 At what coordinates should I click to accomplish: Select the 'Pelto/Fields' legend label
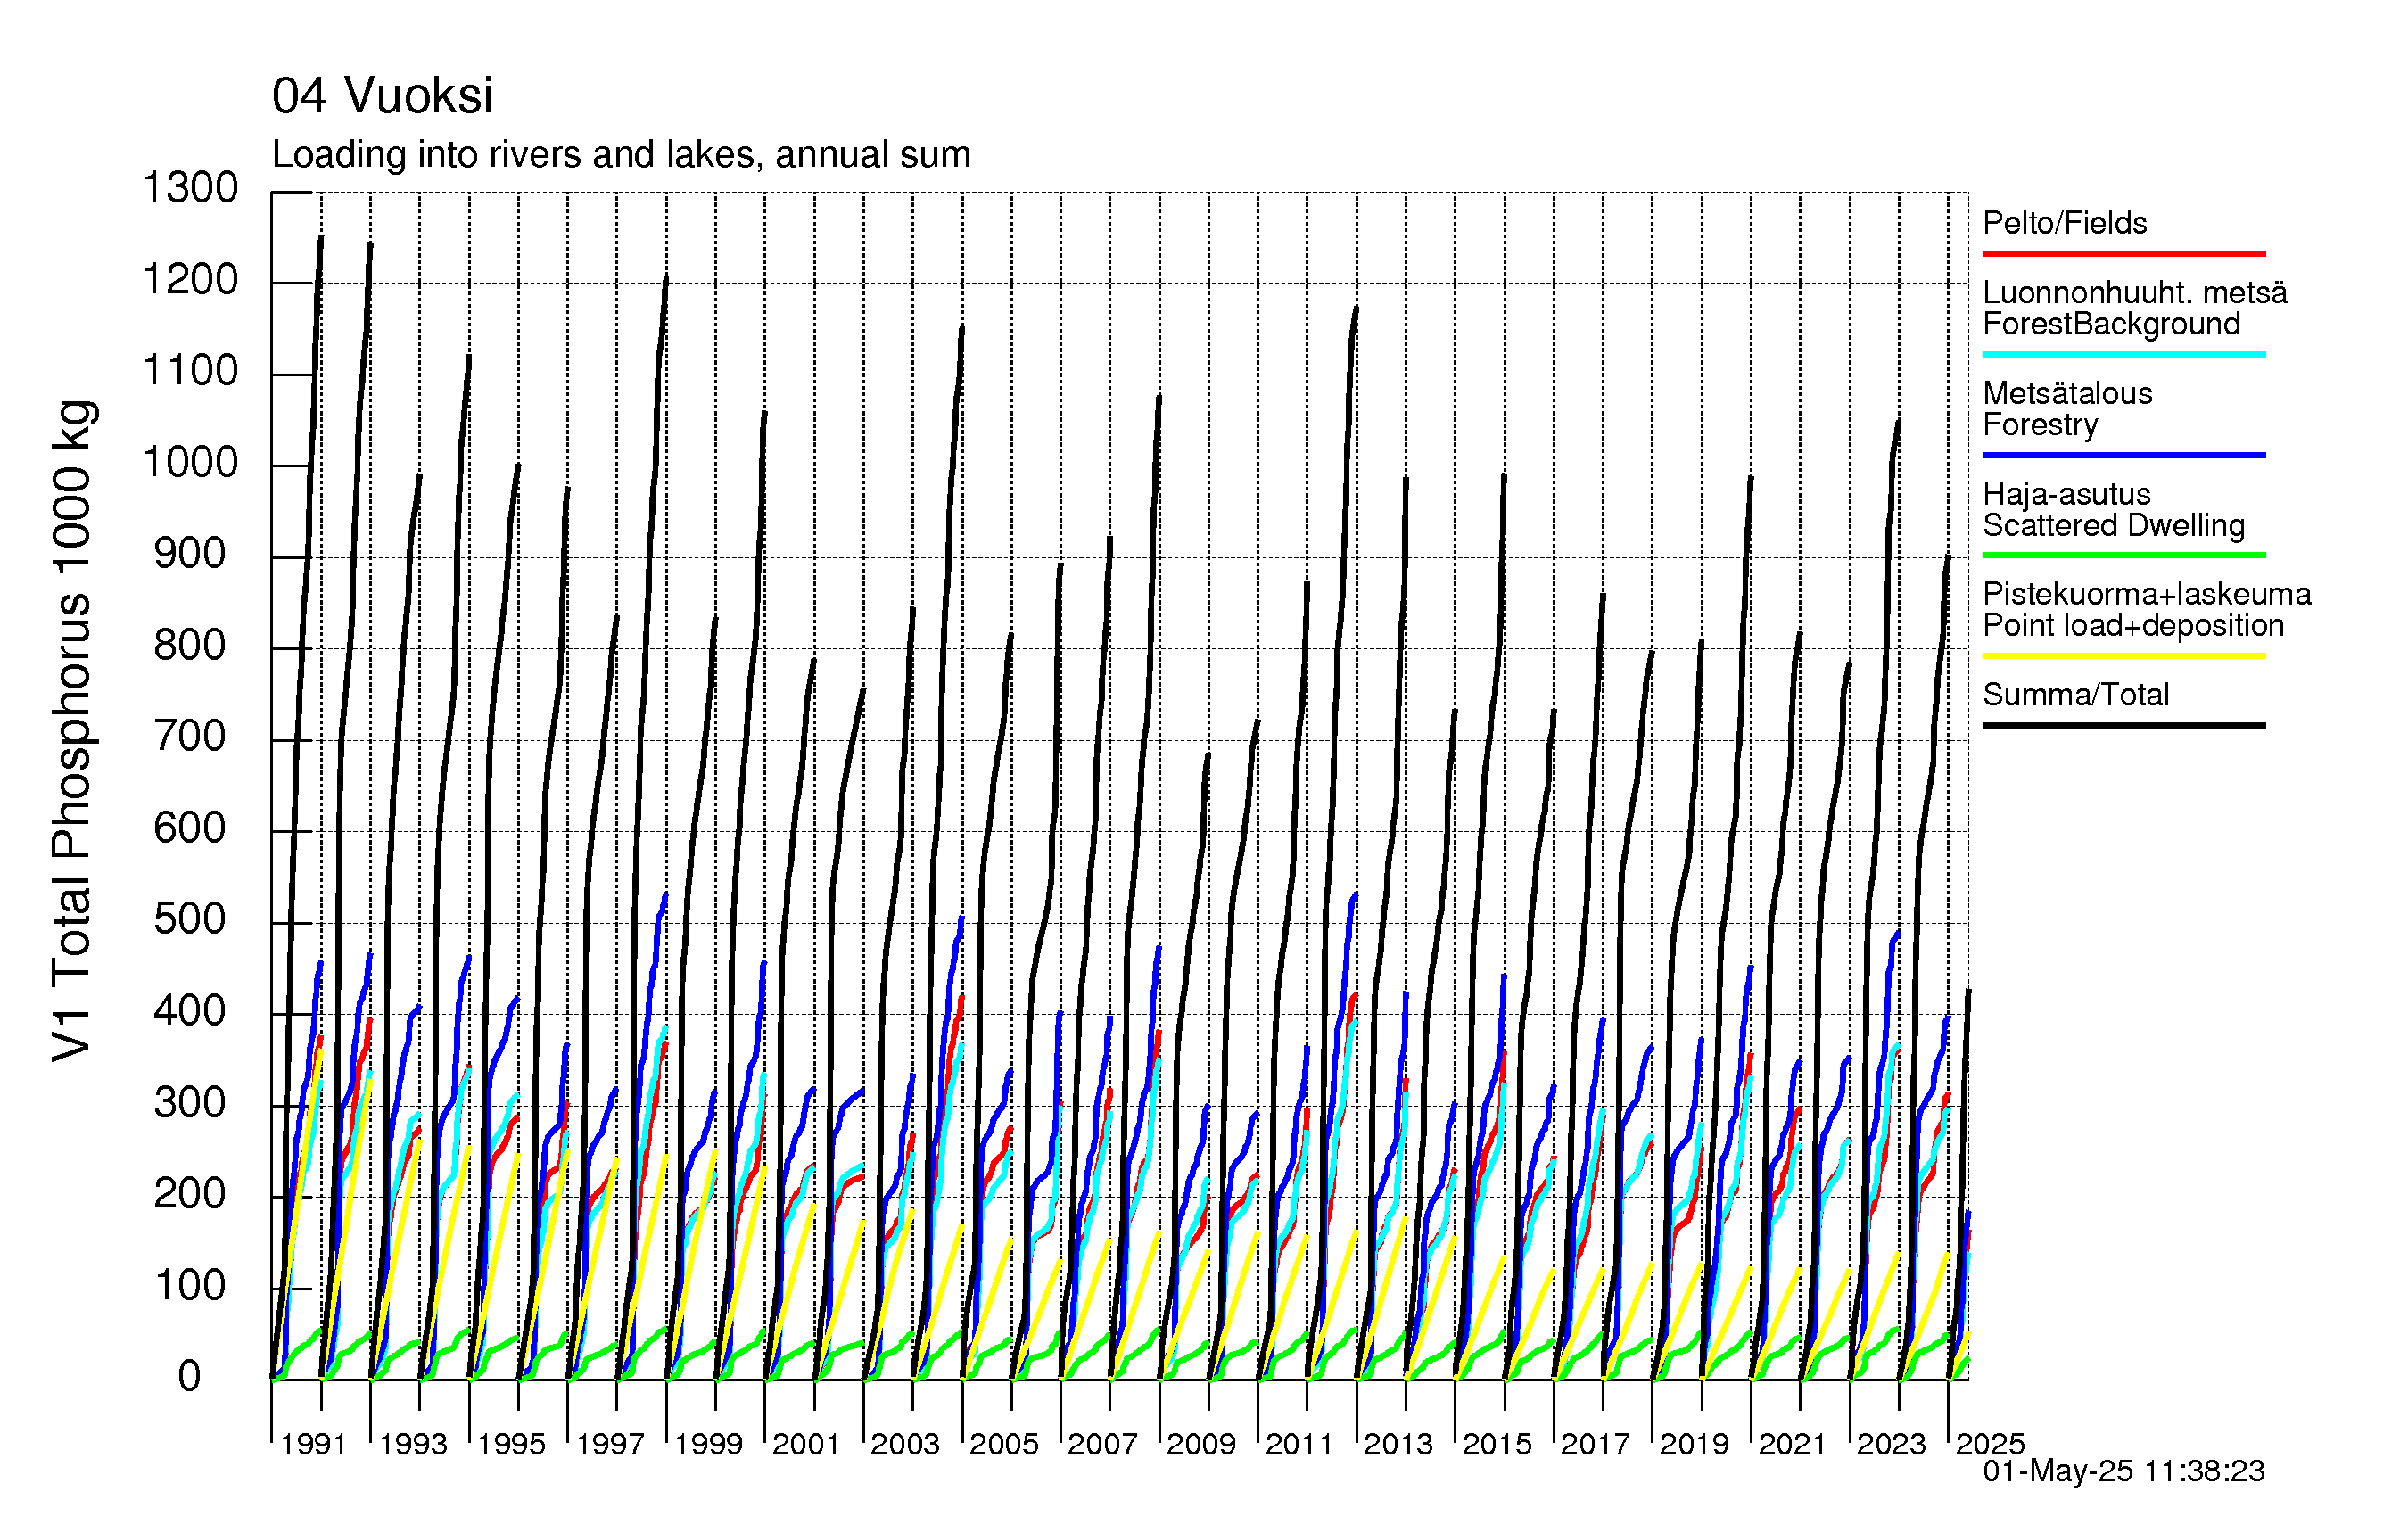pos(2065,223)
